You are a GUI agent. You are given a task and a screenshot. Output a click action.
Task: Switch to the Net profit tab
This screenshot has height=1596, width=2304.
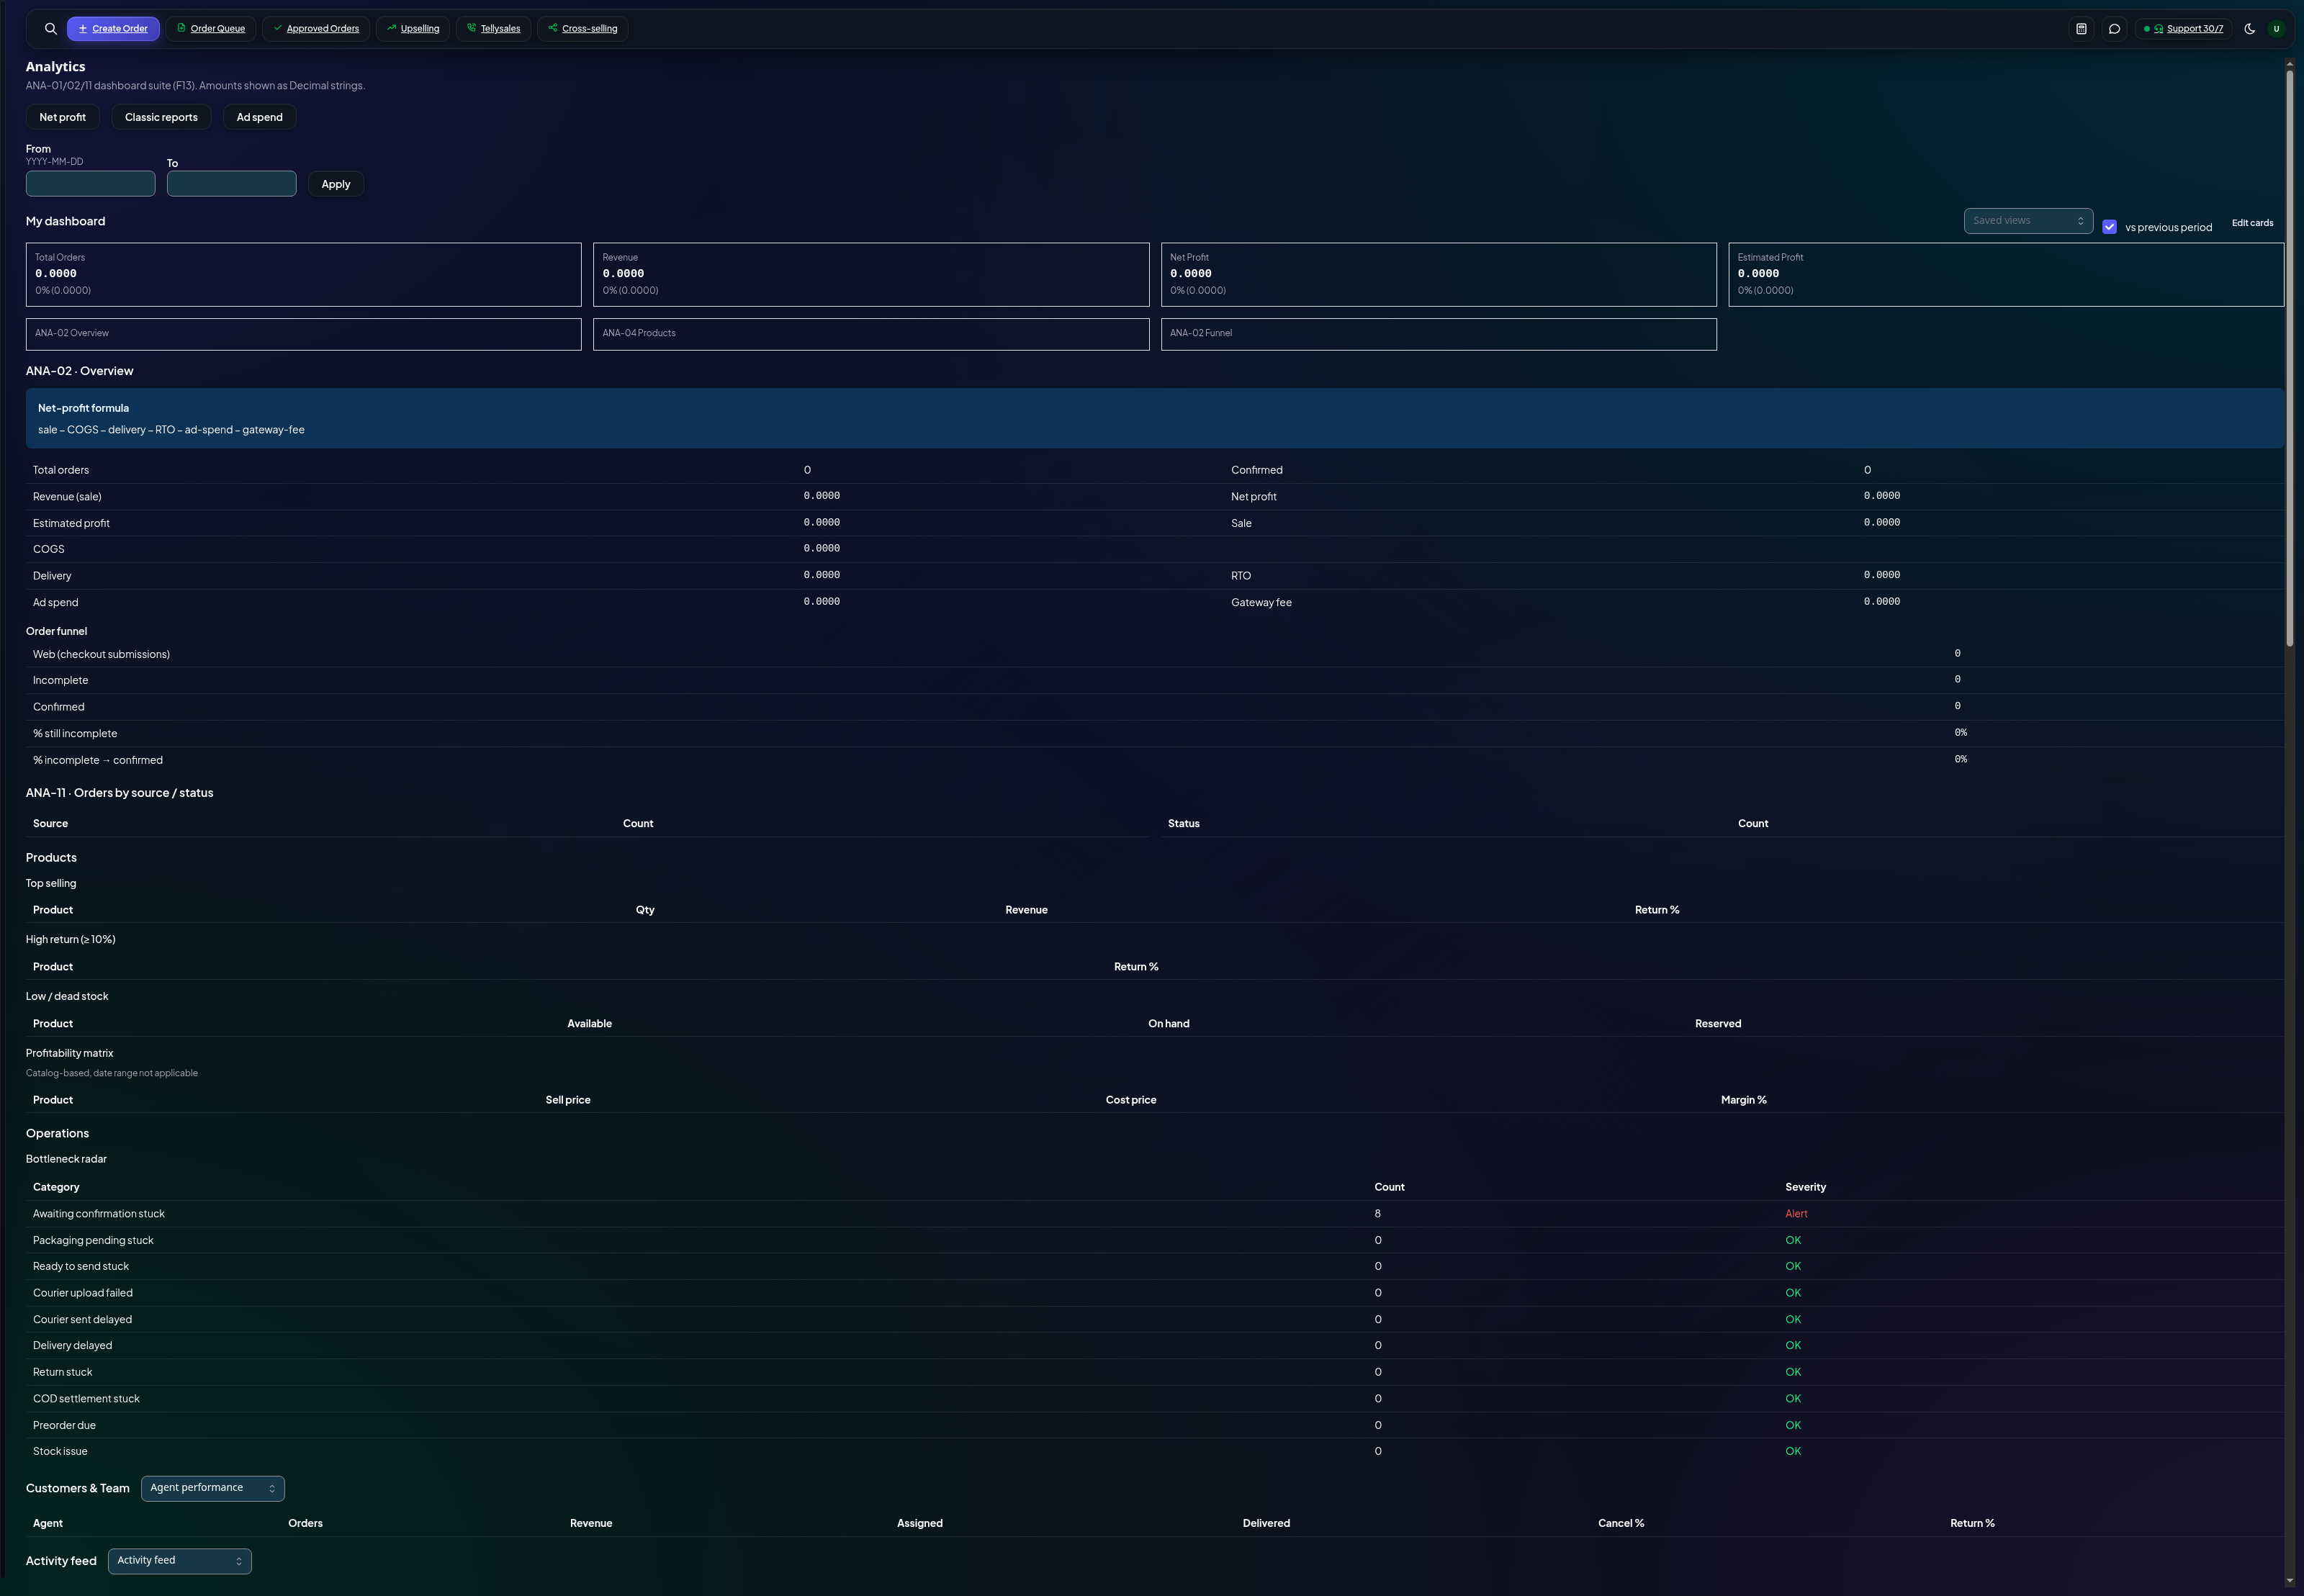(x=62, y=117)
